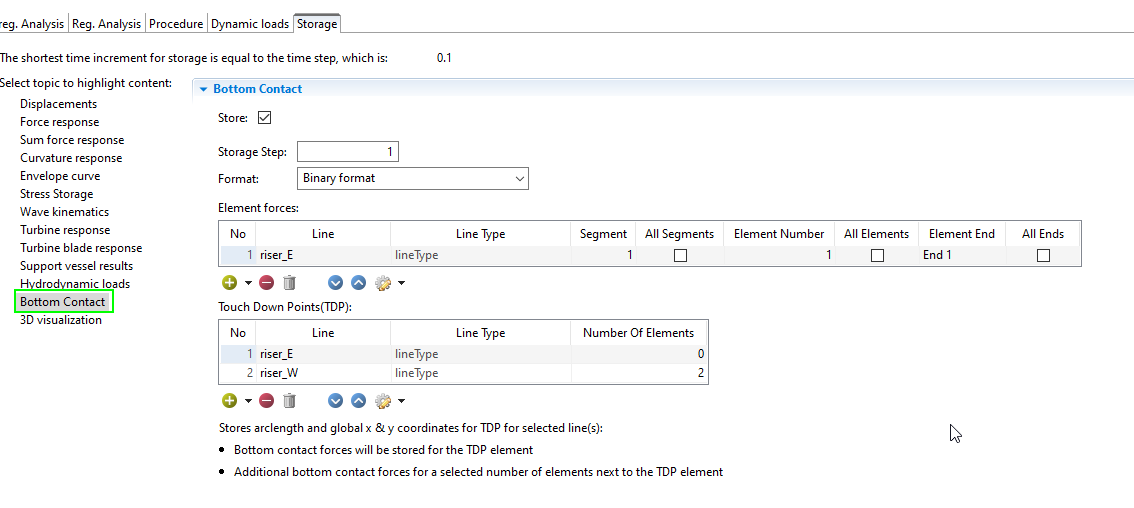The width and height of the screenshot is (1134, 508).
Task: Open the Procedure tab
Action: click(x=176, y=23)
